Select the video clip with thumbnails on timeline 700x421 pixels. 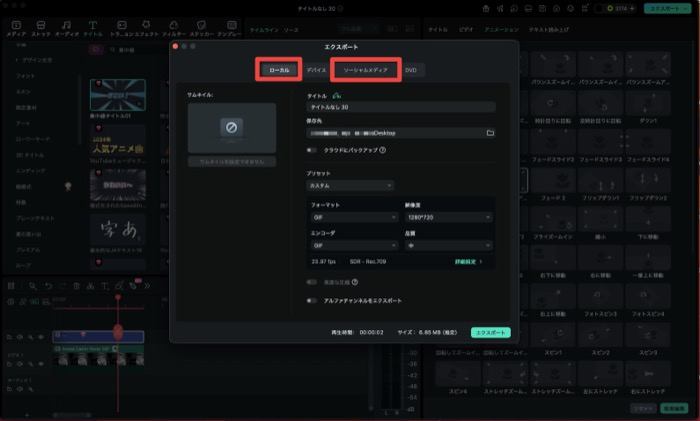click(x=98, y=356)
